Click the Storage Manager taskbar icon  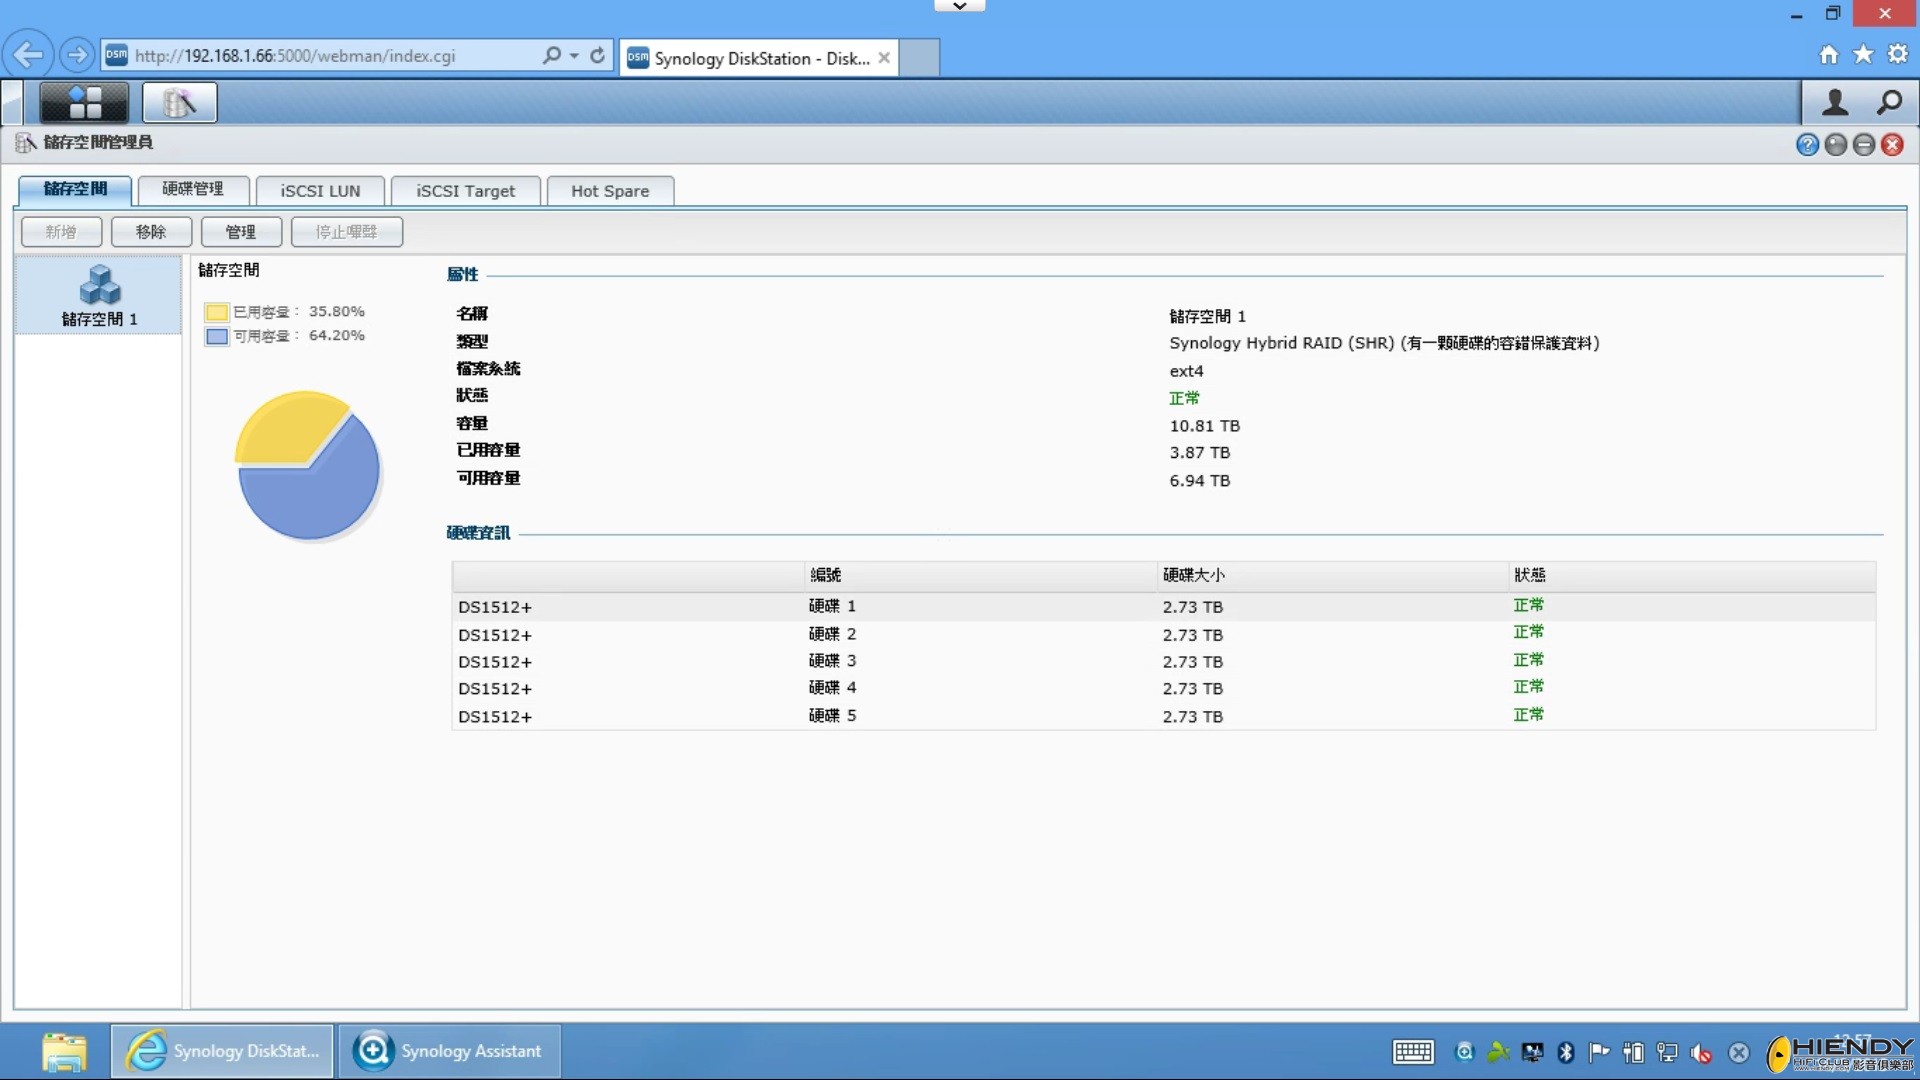tap(179, 102)
